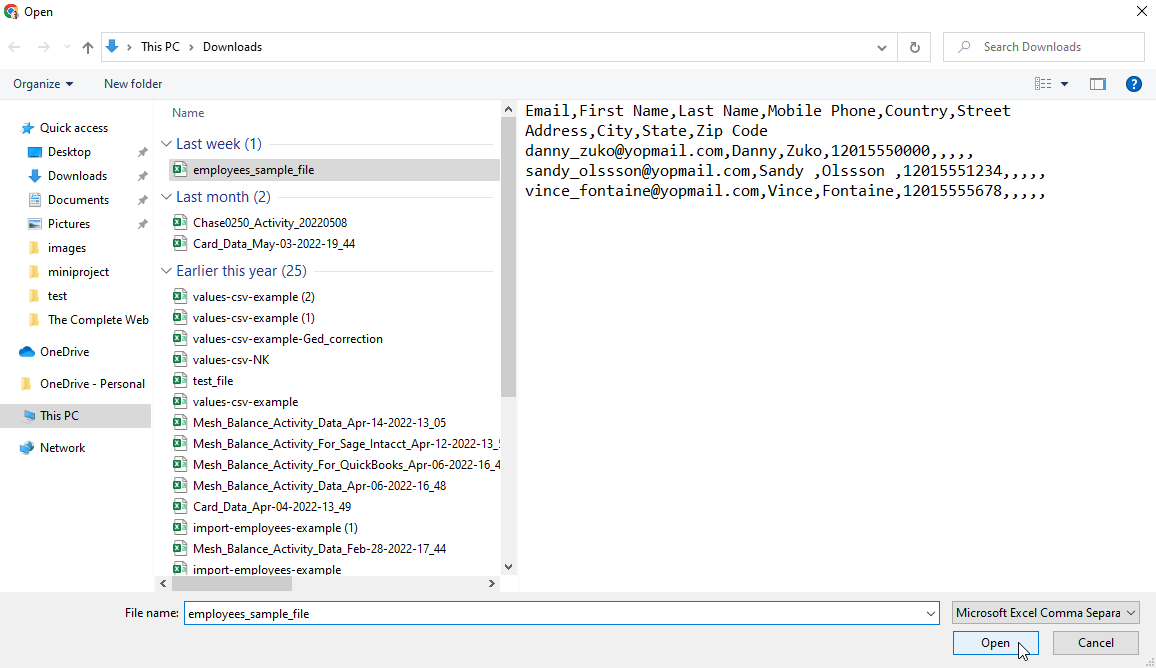Open the Organize menu
1156x668 pixels.
[43, 84]
